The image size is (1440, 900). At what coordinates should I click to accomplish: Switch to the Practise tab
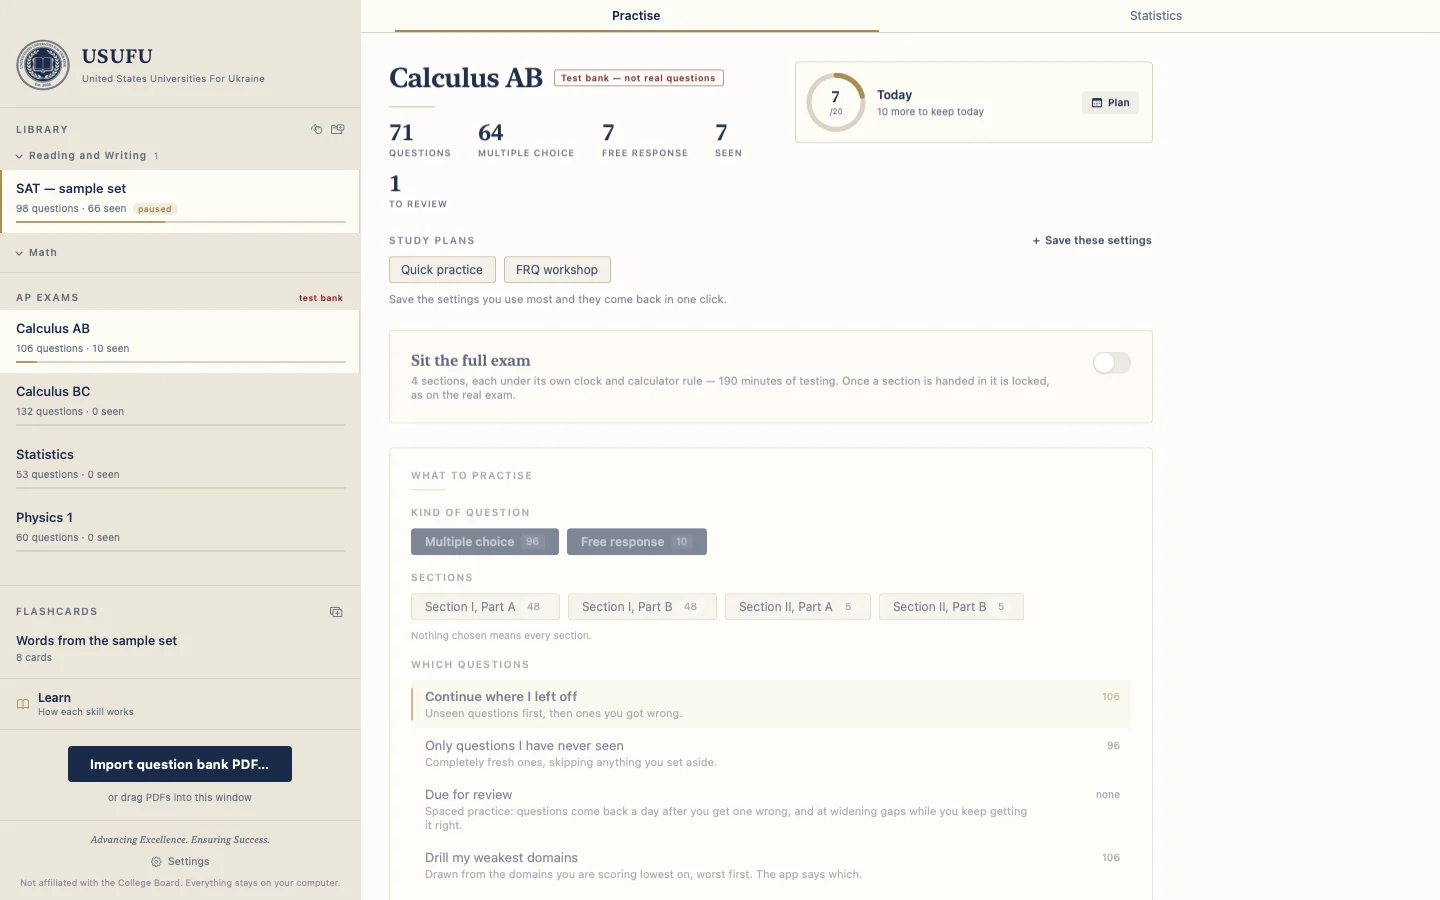(x=636, y=16)
